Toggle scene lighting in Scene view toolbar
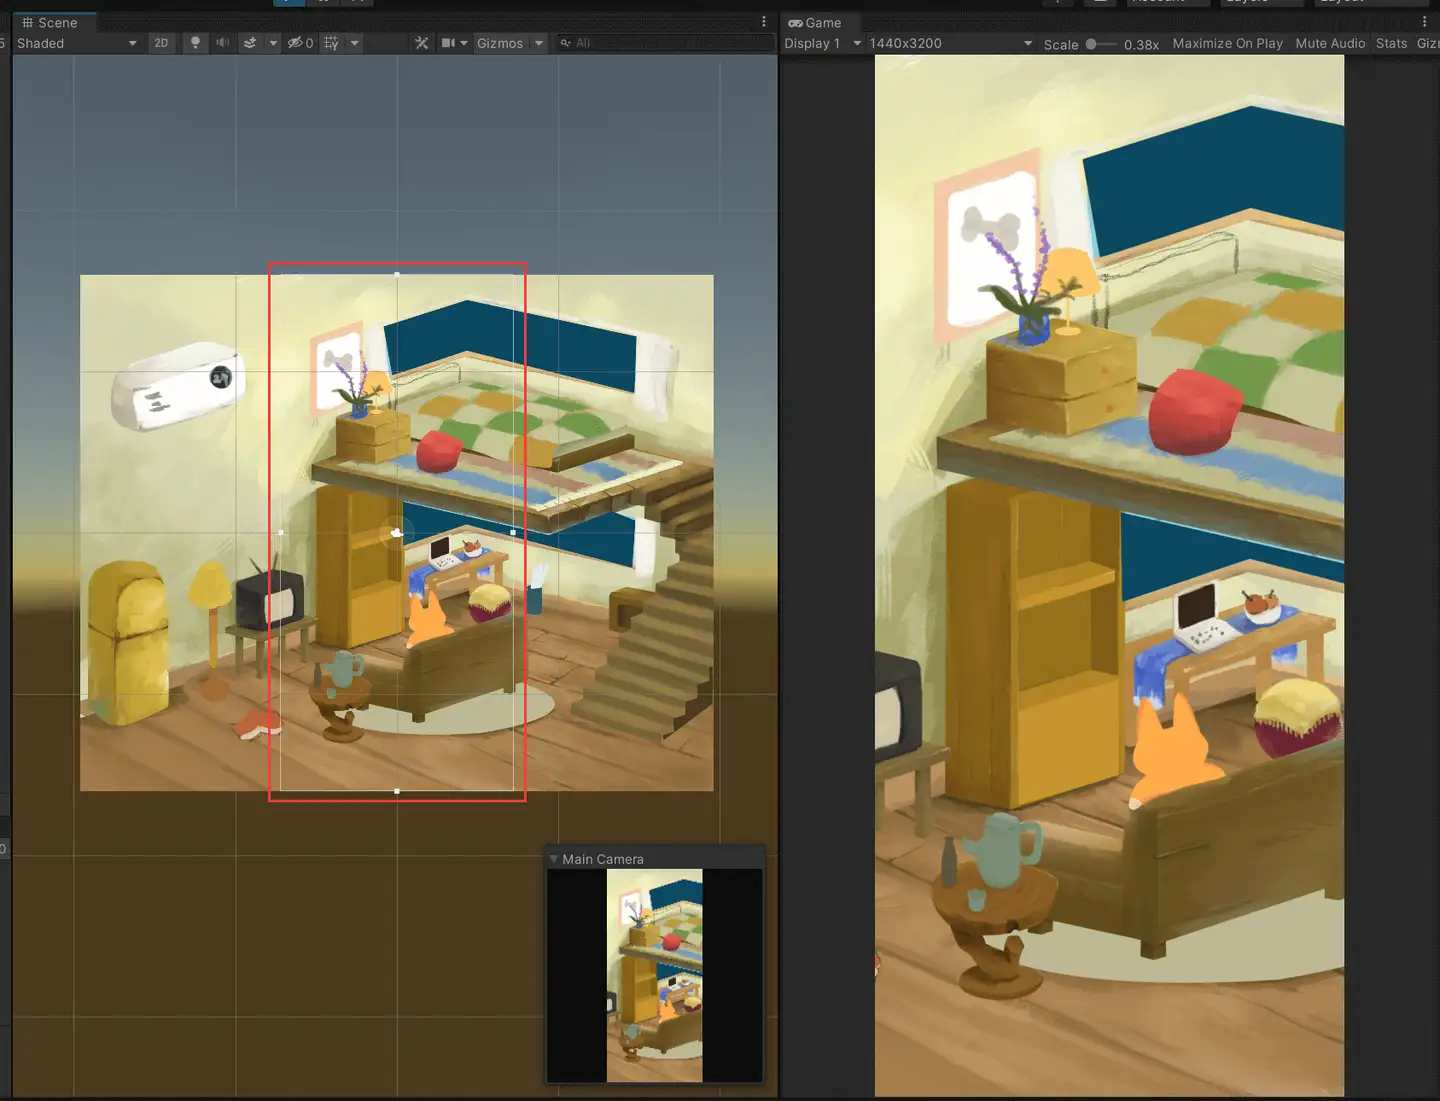The height and width of the screenshot is (1101, 1440). pos(195,43)
